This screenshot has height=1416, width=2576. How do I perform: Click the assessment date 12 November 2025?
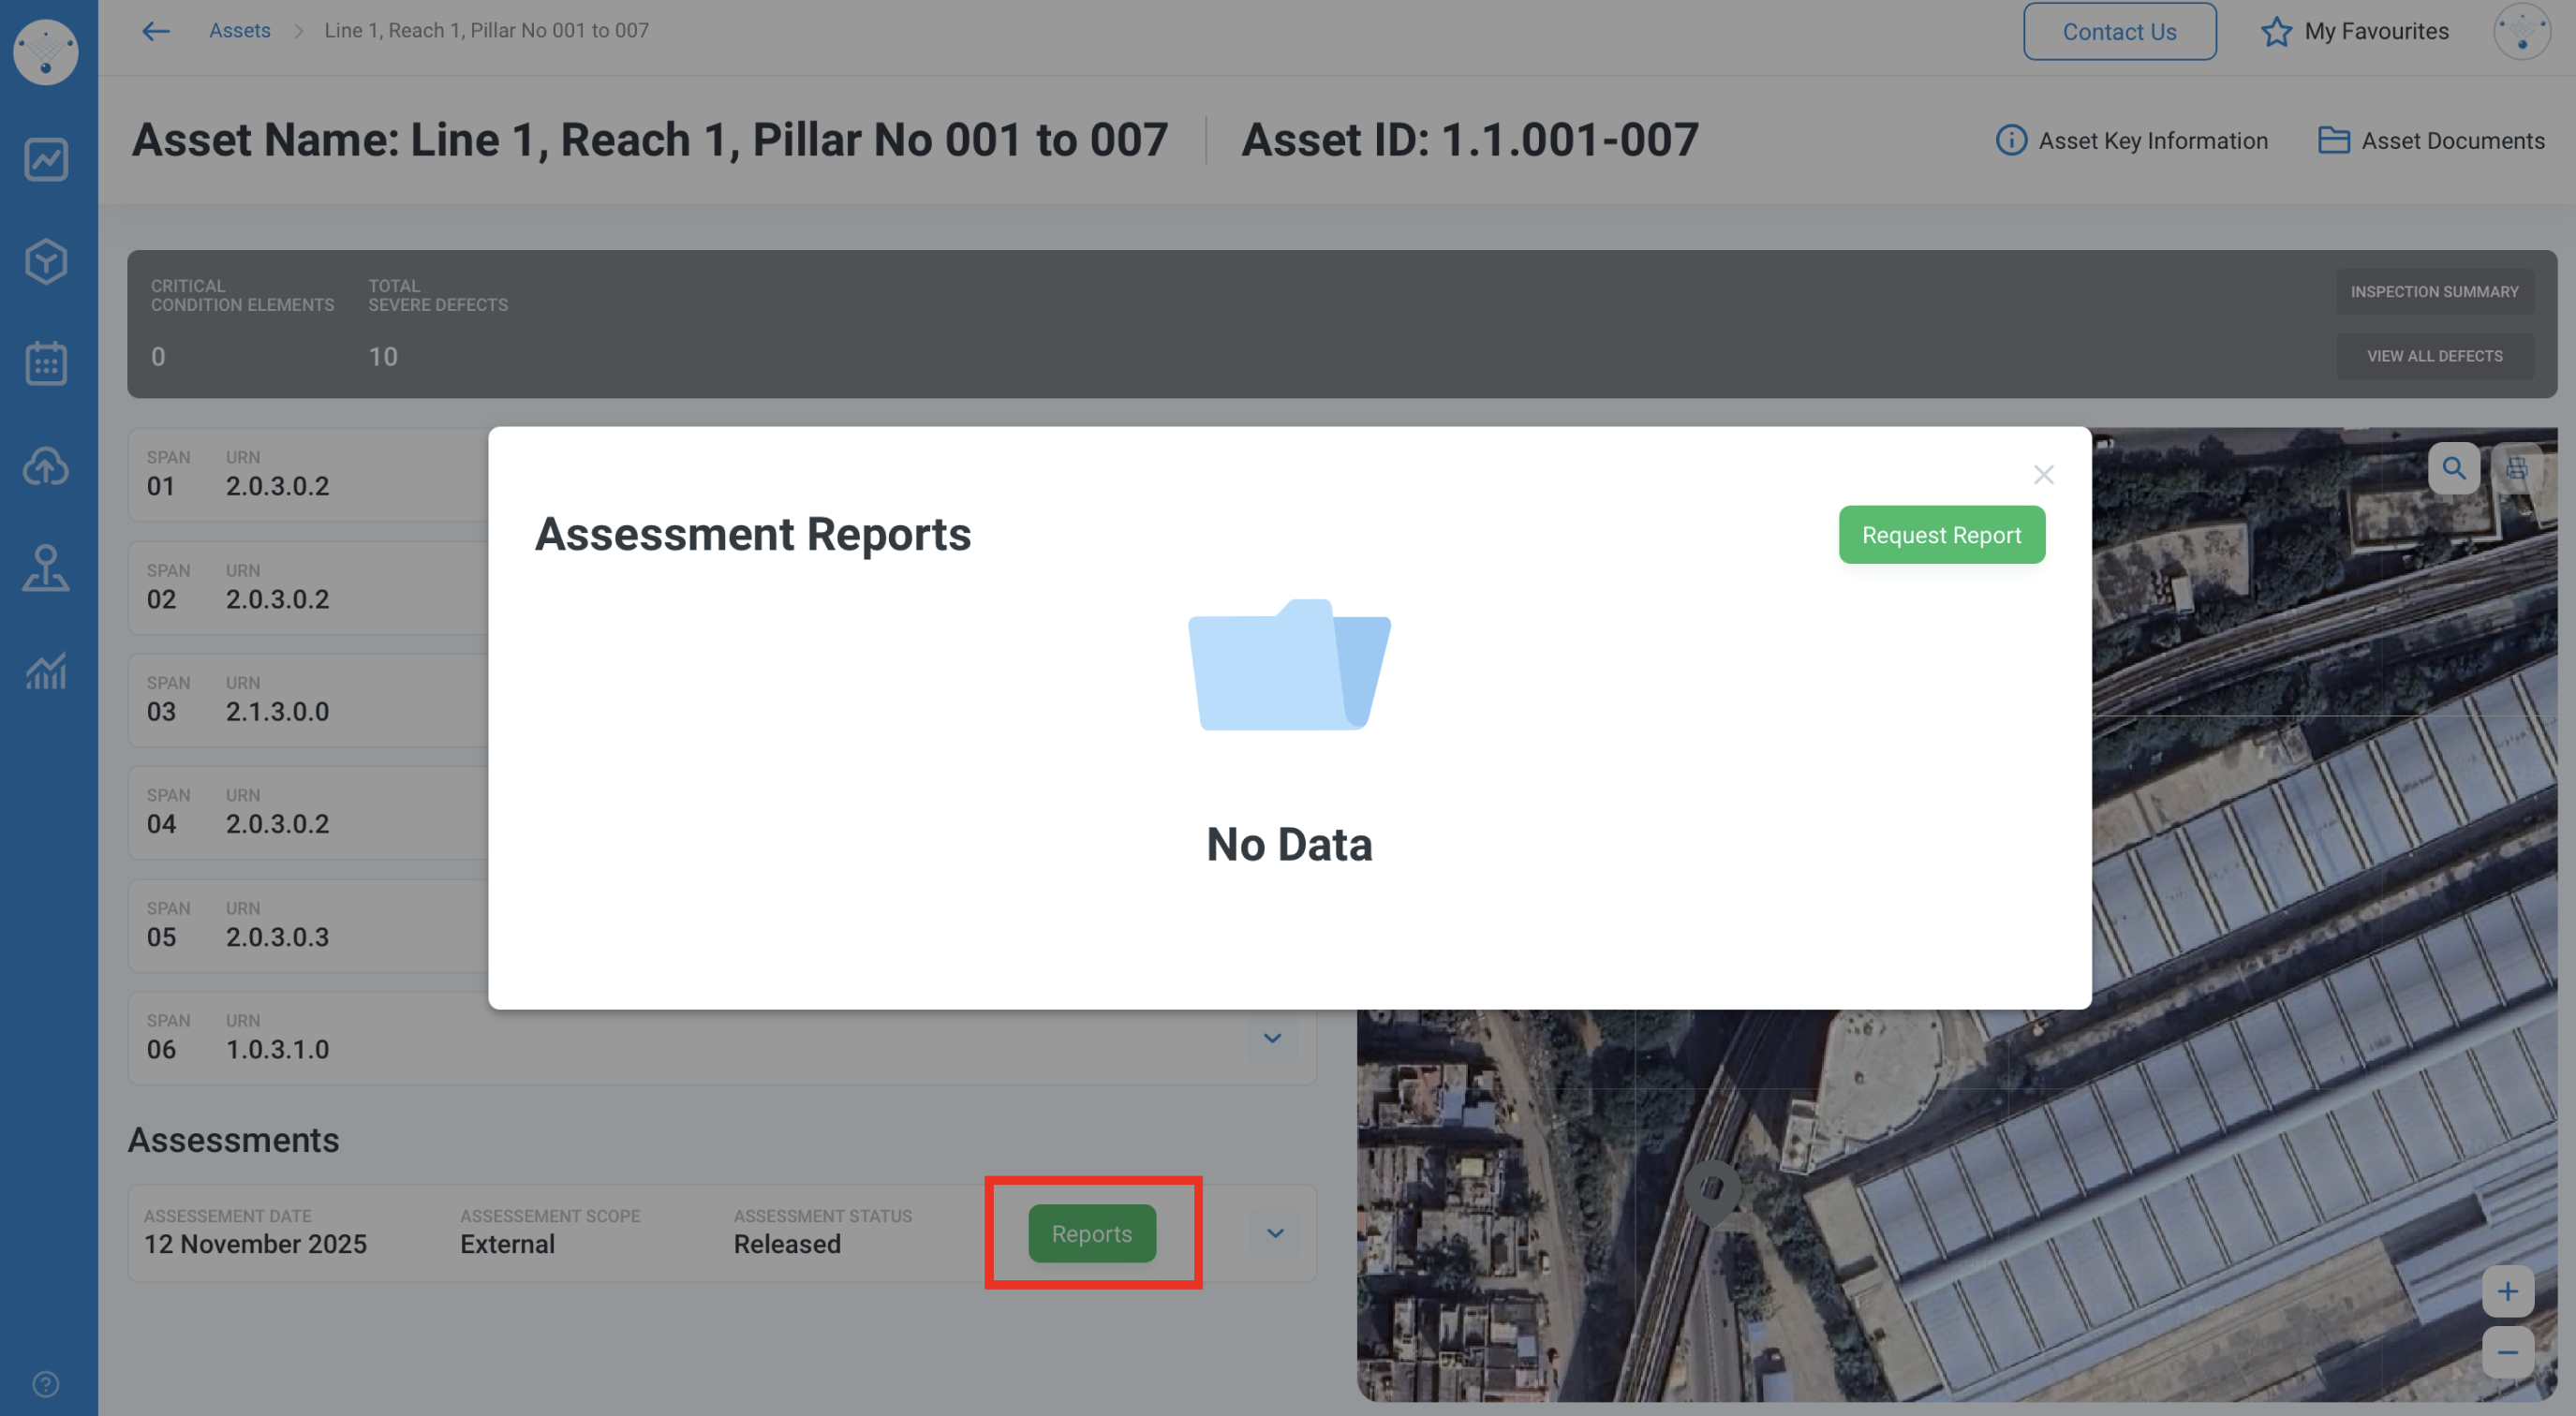coord(255,1244)
